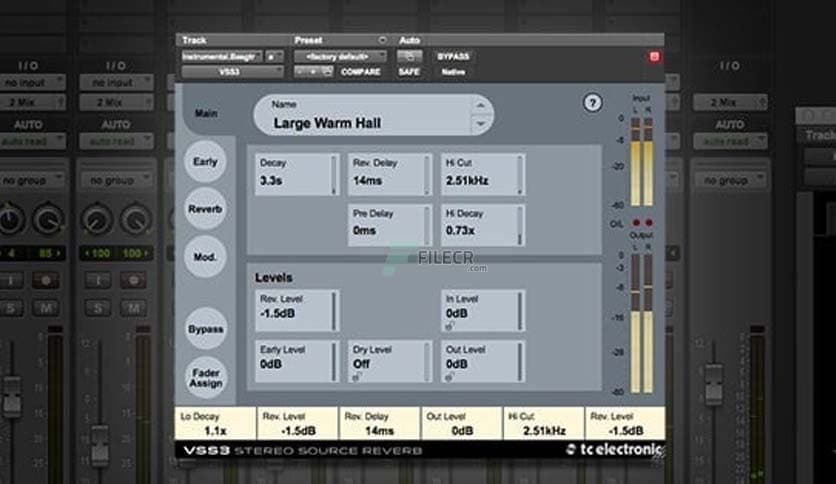Click the Hi Cut slider in the Main panel
836x484 pixels.
click(519, 174)
